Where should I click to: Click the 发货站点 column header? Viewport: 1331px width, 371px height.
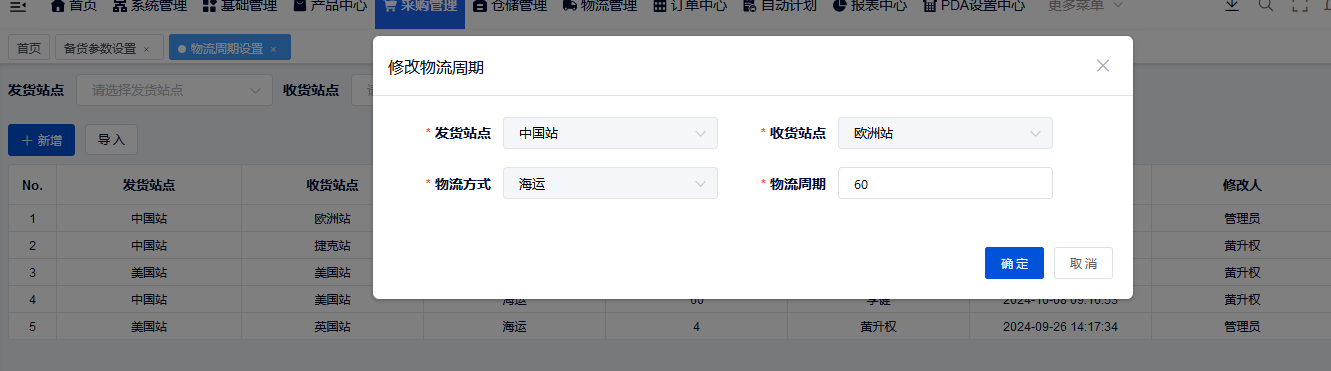click(x=149, y=185)
